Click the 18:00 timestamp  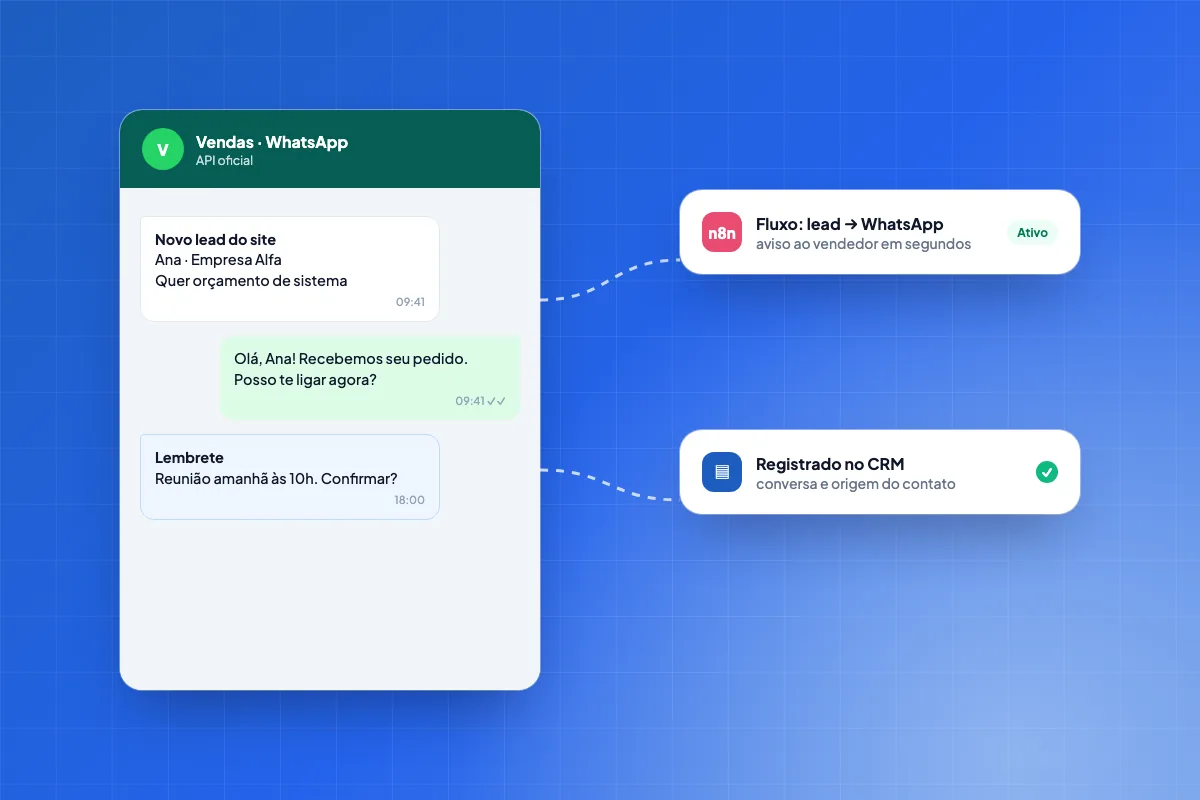[409, 500]
